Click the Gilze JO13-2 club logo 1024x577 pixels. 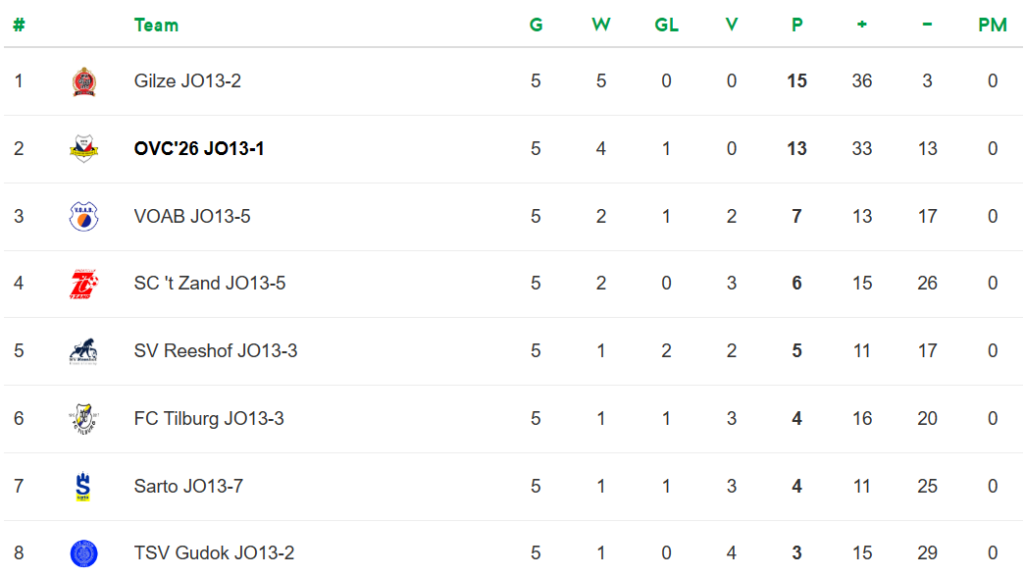click(84, 81)
